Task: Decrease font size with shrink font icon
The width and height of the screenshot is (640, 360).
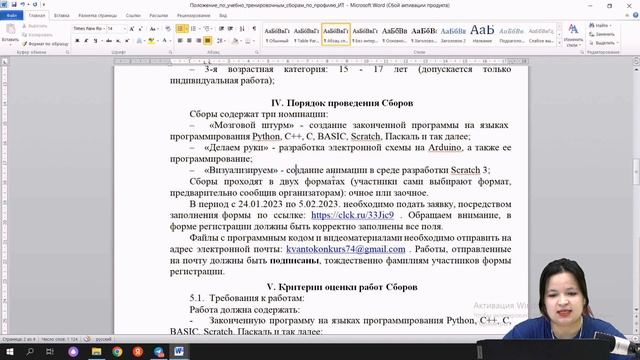Action: 140,29
